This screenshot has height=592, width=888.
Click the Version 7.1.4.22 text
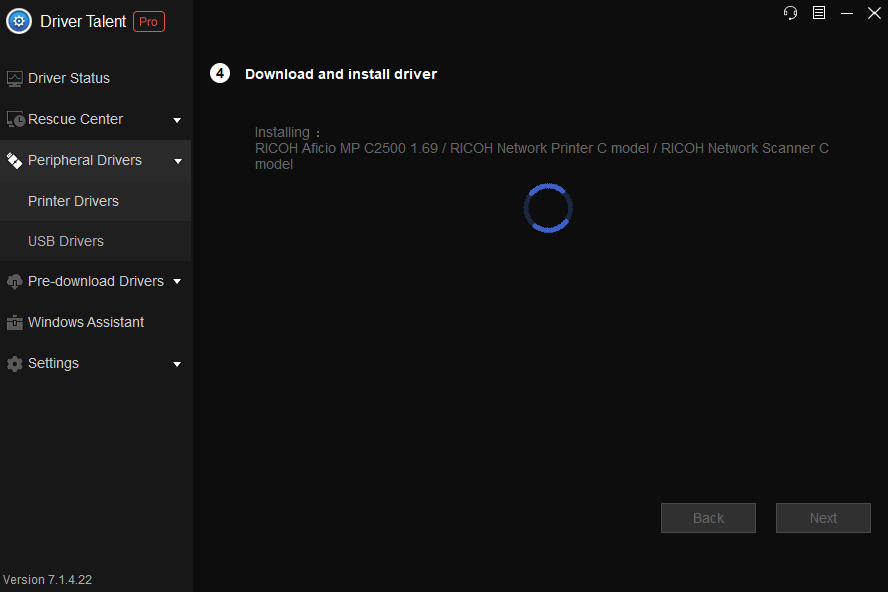point(48,580)
